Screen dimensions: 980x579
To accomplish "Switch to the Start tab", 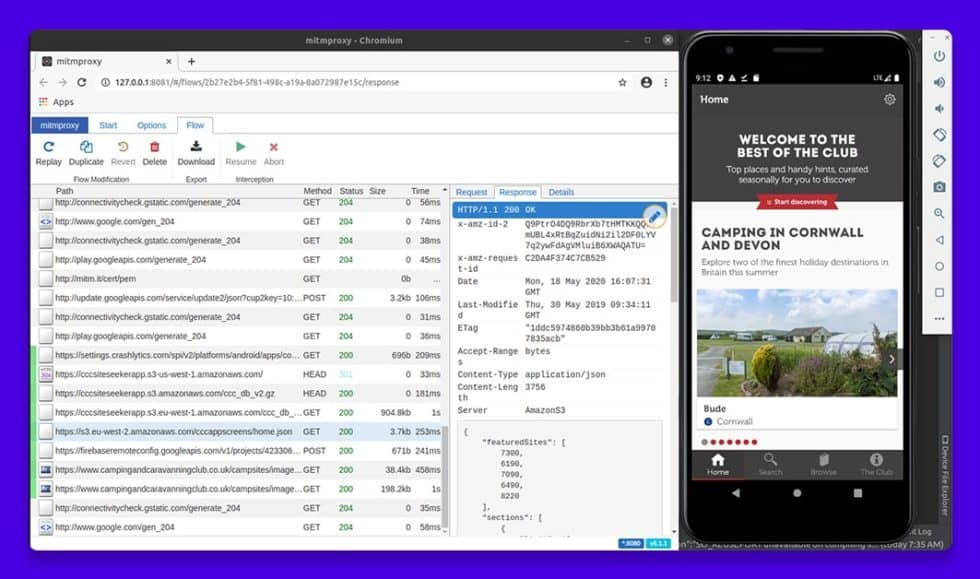I will (x=108, y=125).
